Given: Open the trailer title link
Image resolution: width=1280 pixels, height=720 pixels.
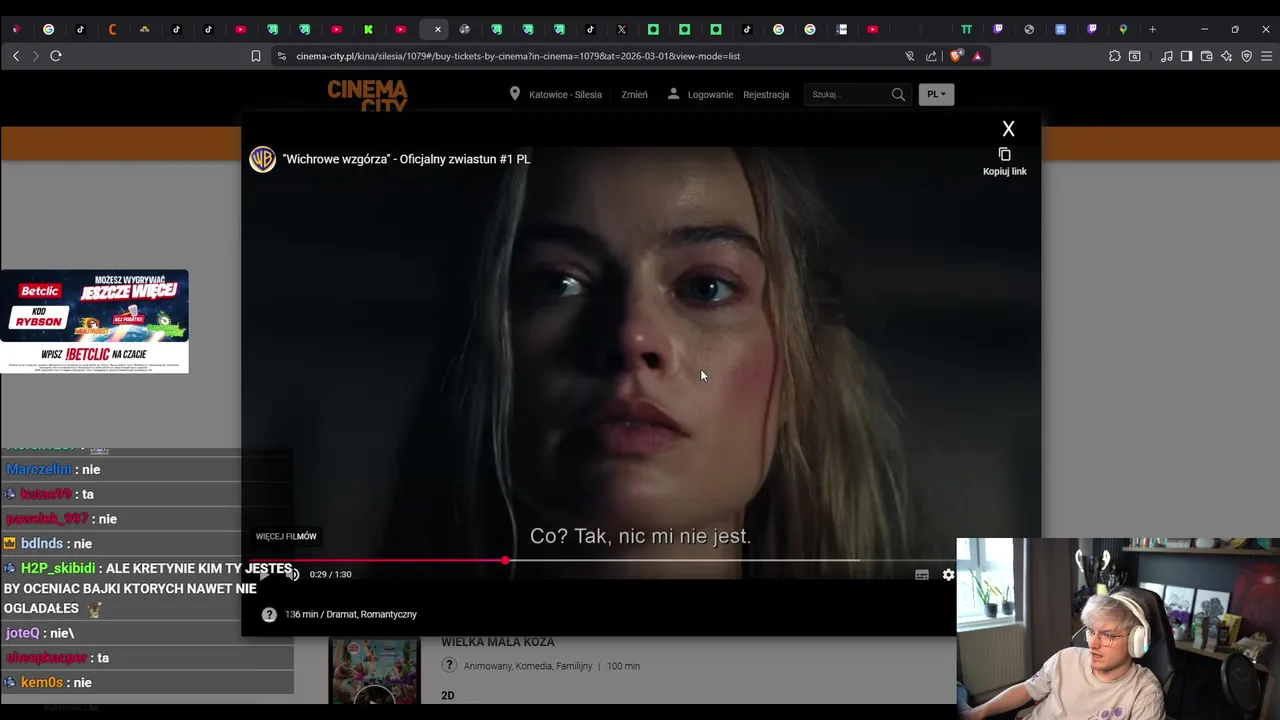Looking at the screenshot, I should click(406, 159).
